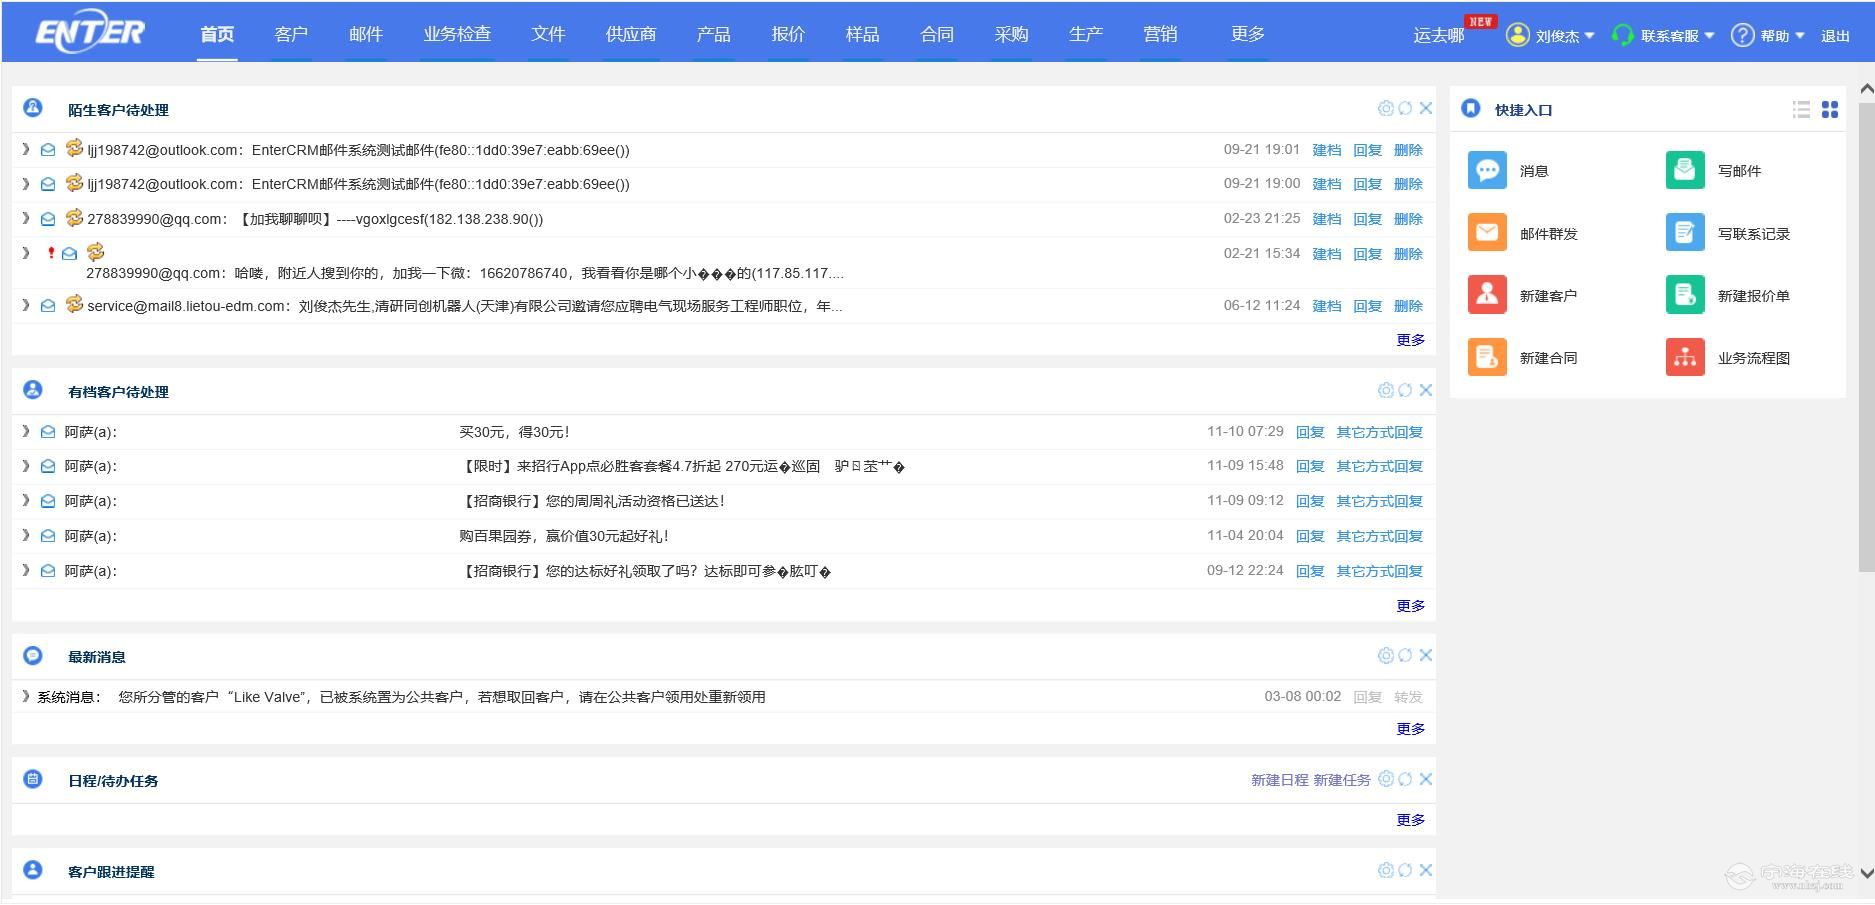
Task: Open the 报价 menu
Action: coord(788,34)
